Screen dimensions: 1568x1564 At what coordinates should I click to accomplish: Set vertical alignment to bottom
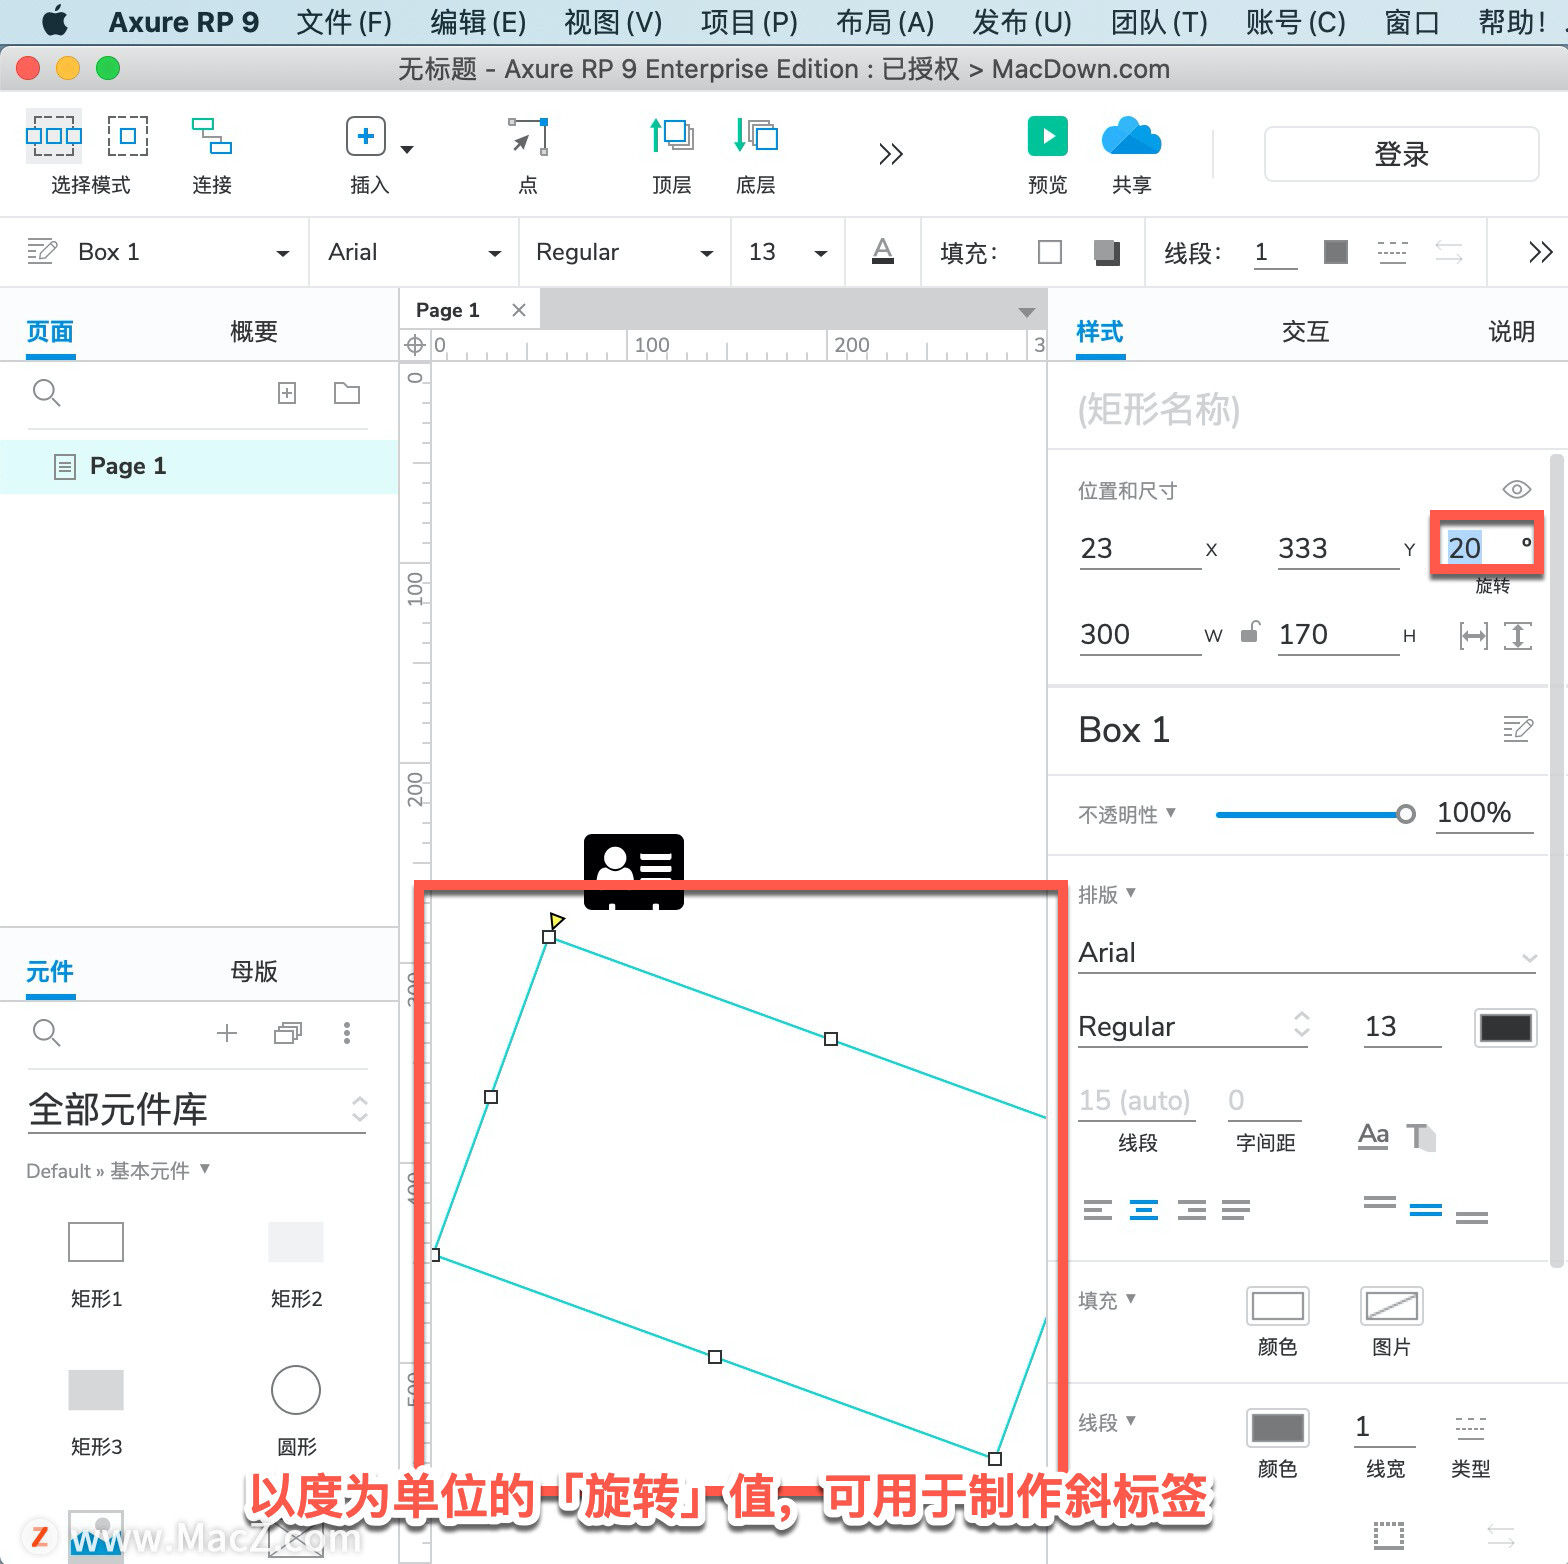1472,1217
